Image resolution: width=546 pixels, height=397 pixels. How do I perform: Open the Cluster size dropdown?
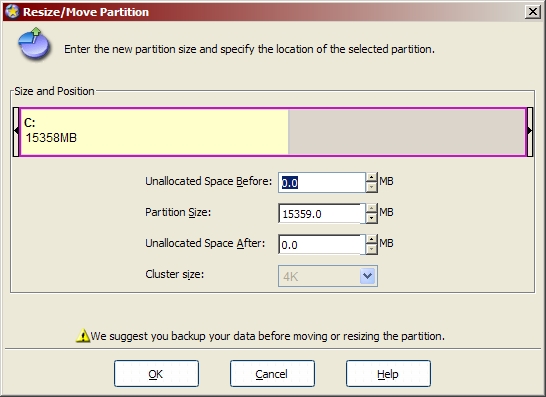pos(367,276)
